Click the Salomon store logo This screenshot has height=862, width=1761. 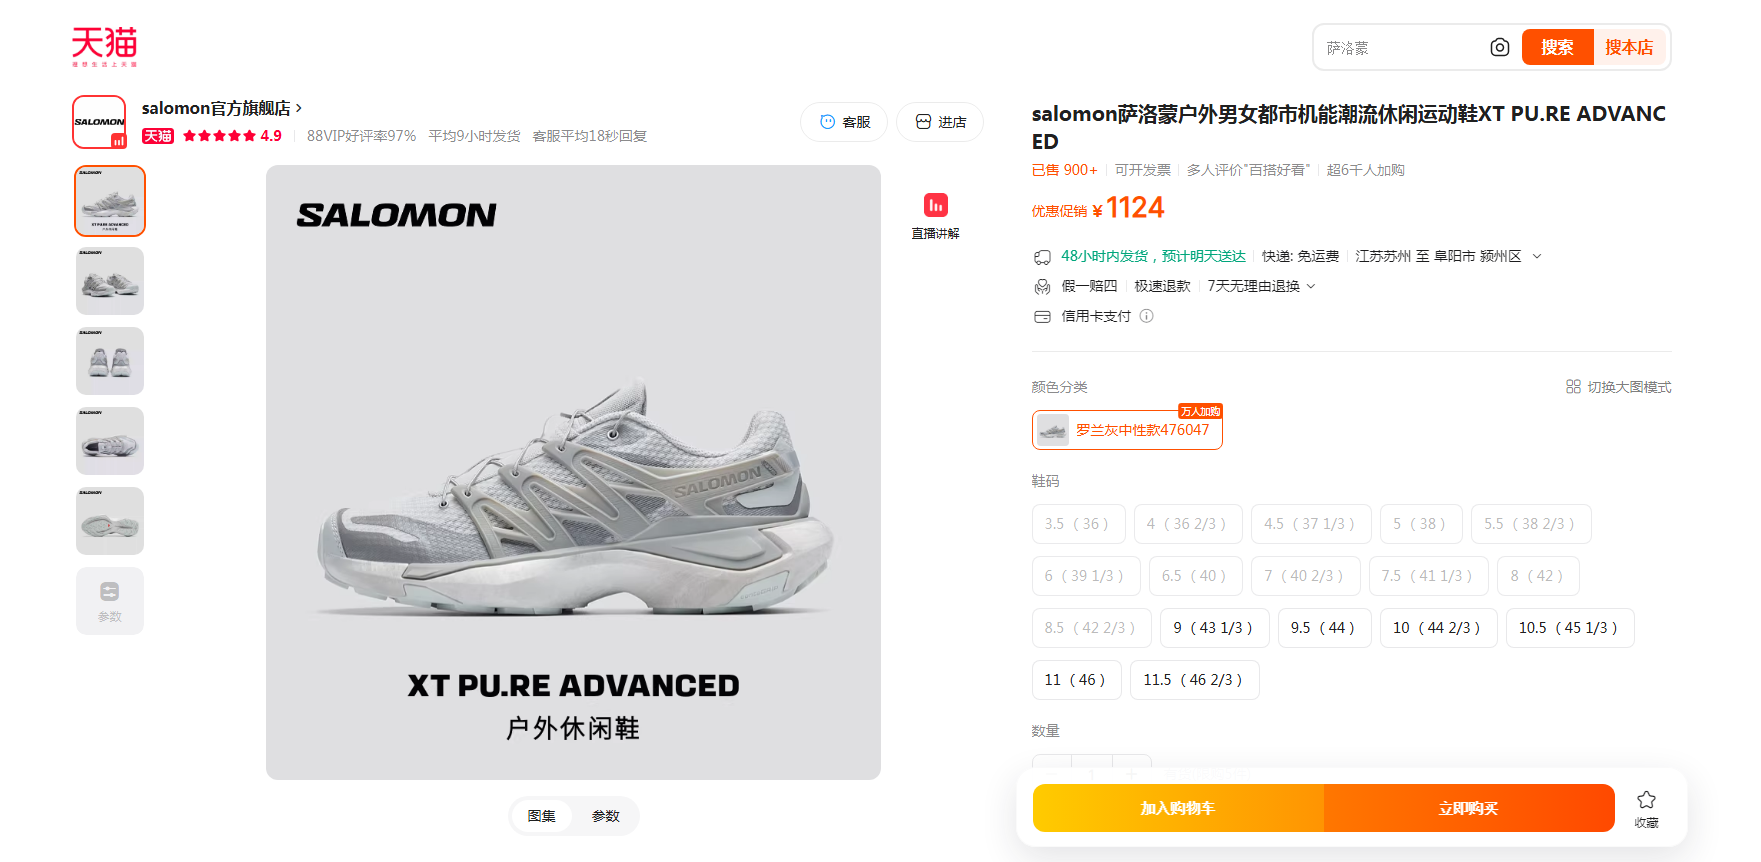point(99,122)
